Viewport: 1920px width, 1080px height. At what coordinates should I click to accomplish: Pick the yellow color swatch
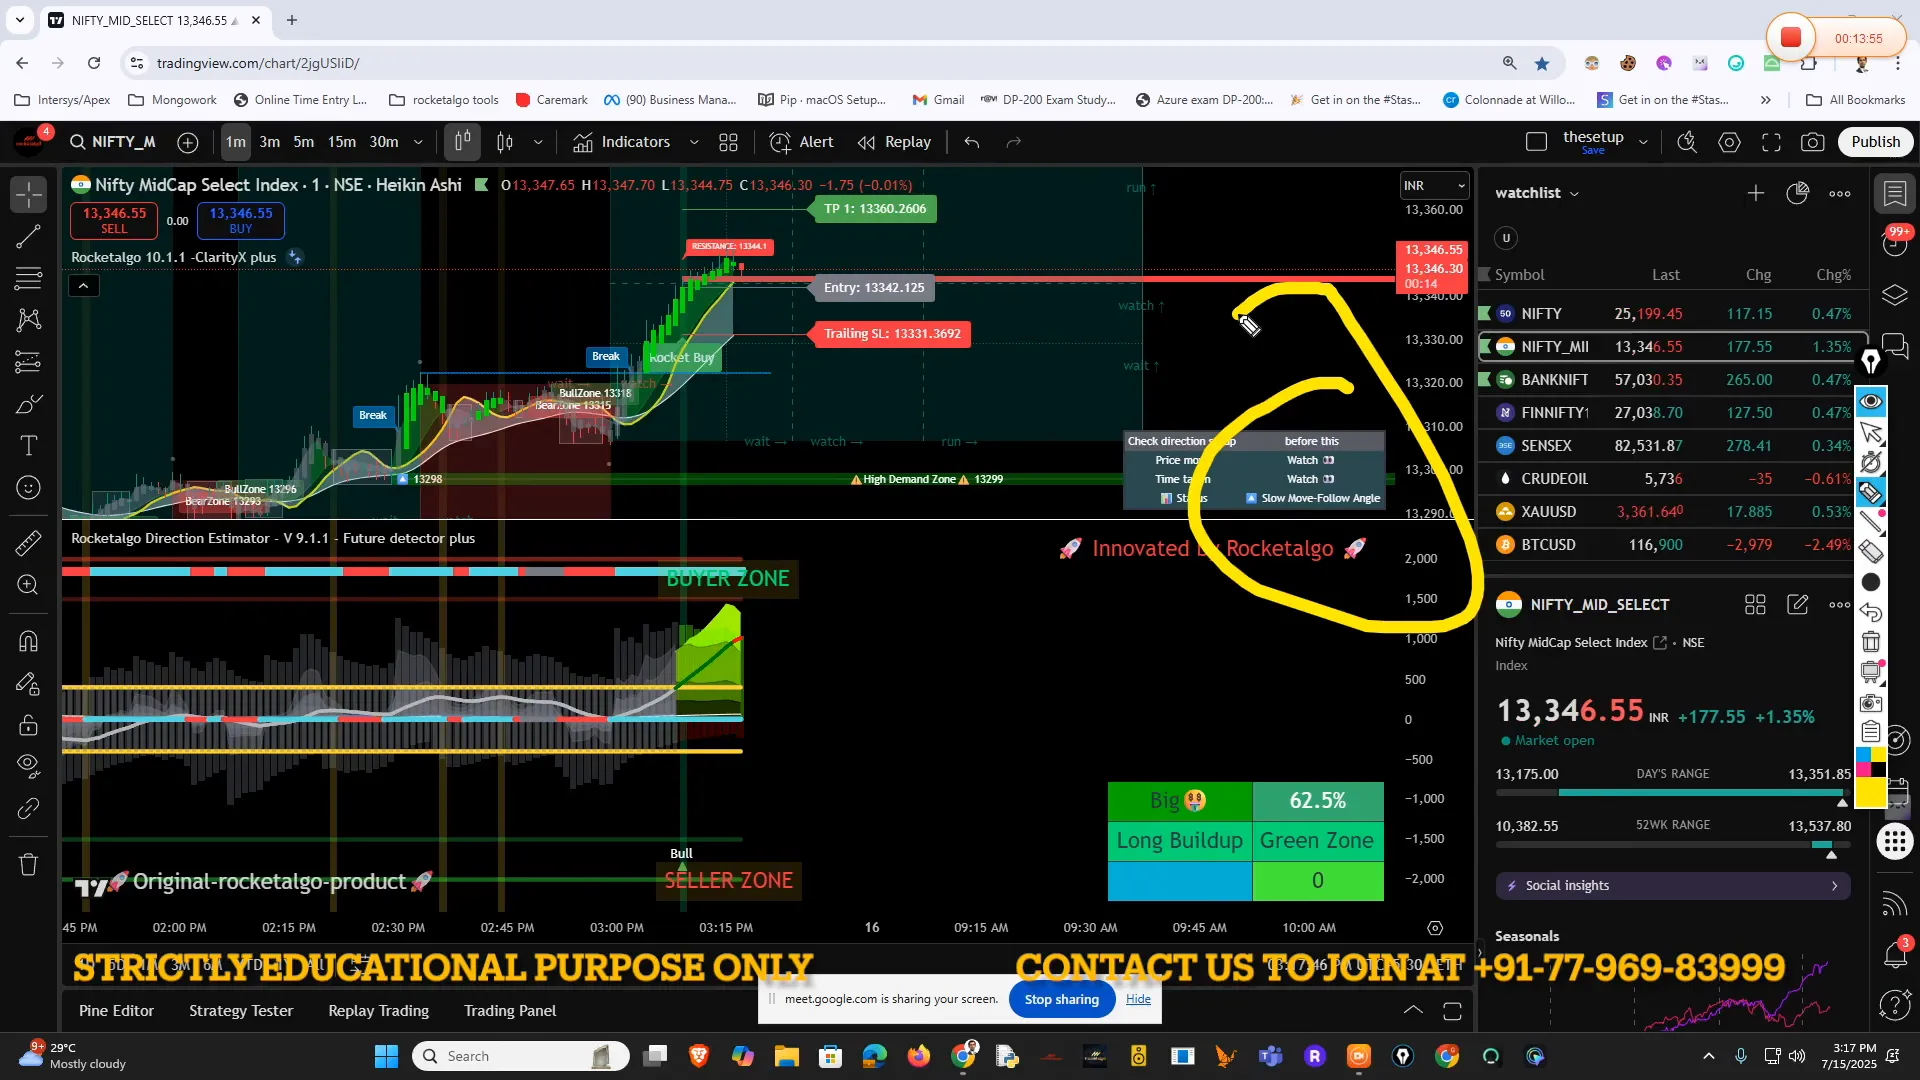(1870, 794)
